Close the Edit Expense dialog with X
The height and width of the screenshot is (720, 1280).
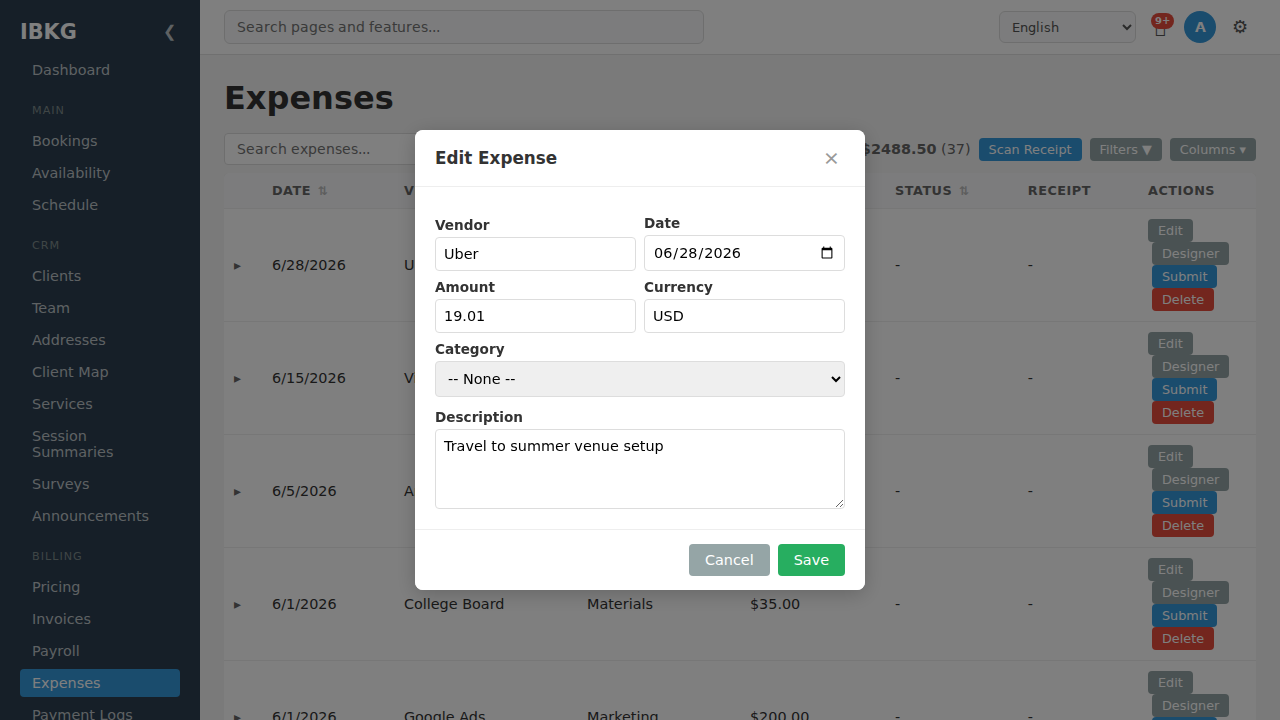pos(831,158)
